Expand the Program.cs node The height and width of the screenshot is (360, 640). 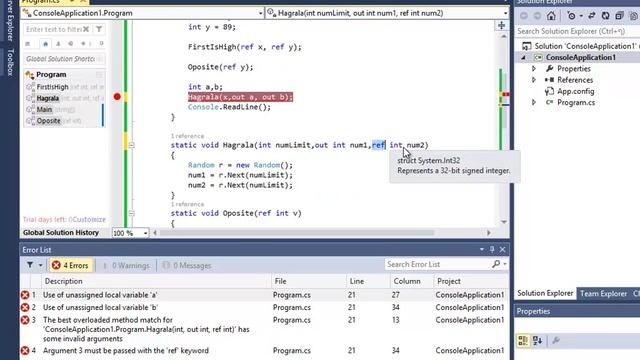(534, 102)
